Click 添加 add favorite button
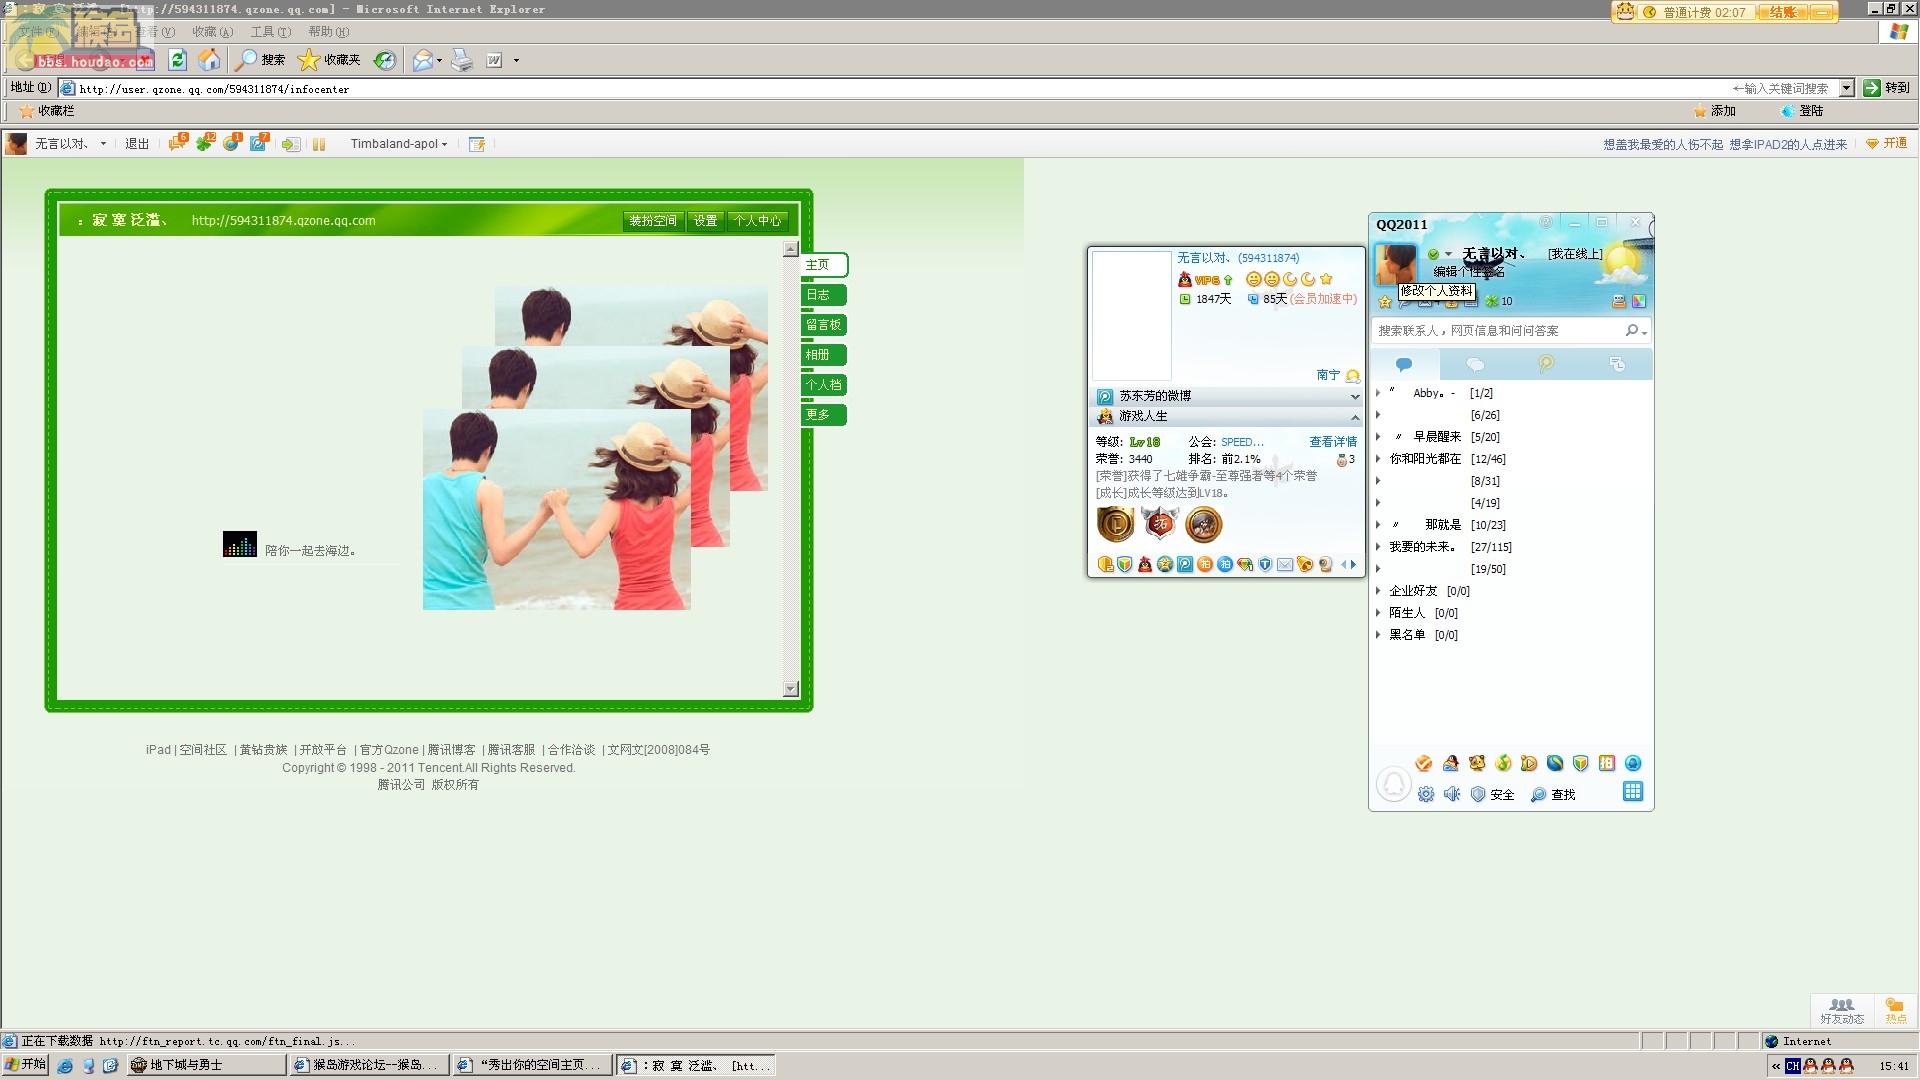The image size is (1920, 1080). [x=1714, y=111]
